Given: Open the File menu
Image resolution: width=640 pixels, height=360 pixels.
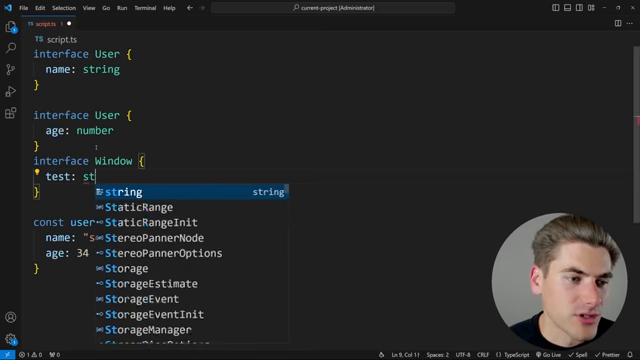Looking at the screenshot, I should 24,8.
